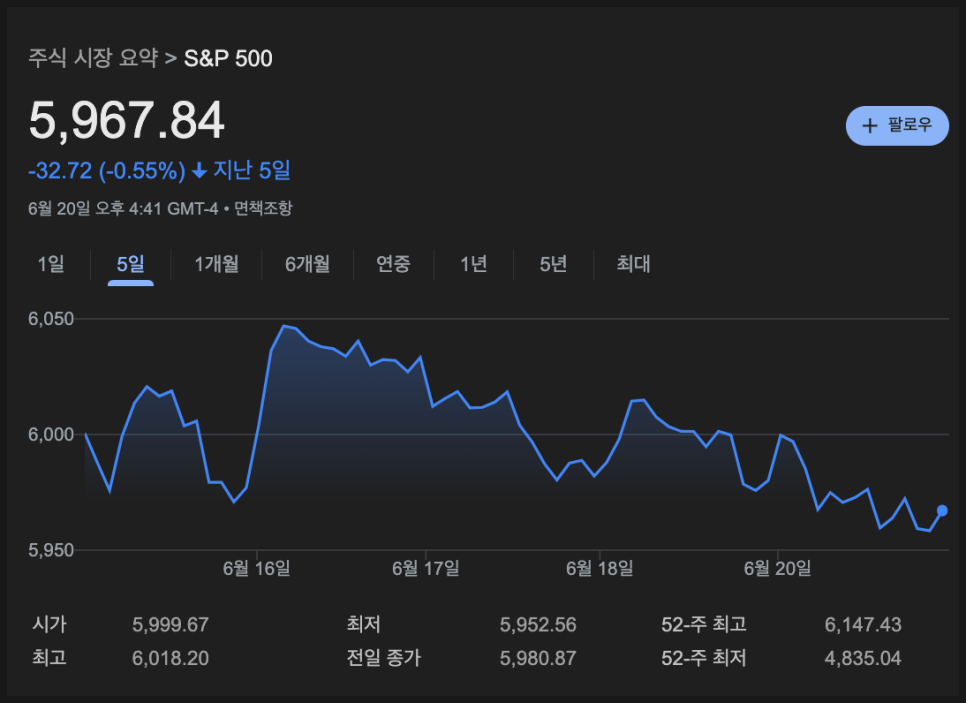Click the 52-주 최고 value 6,147.43
This screenshot has width=966, height=703.
pyautogui.click(x=862, y=625)
